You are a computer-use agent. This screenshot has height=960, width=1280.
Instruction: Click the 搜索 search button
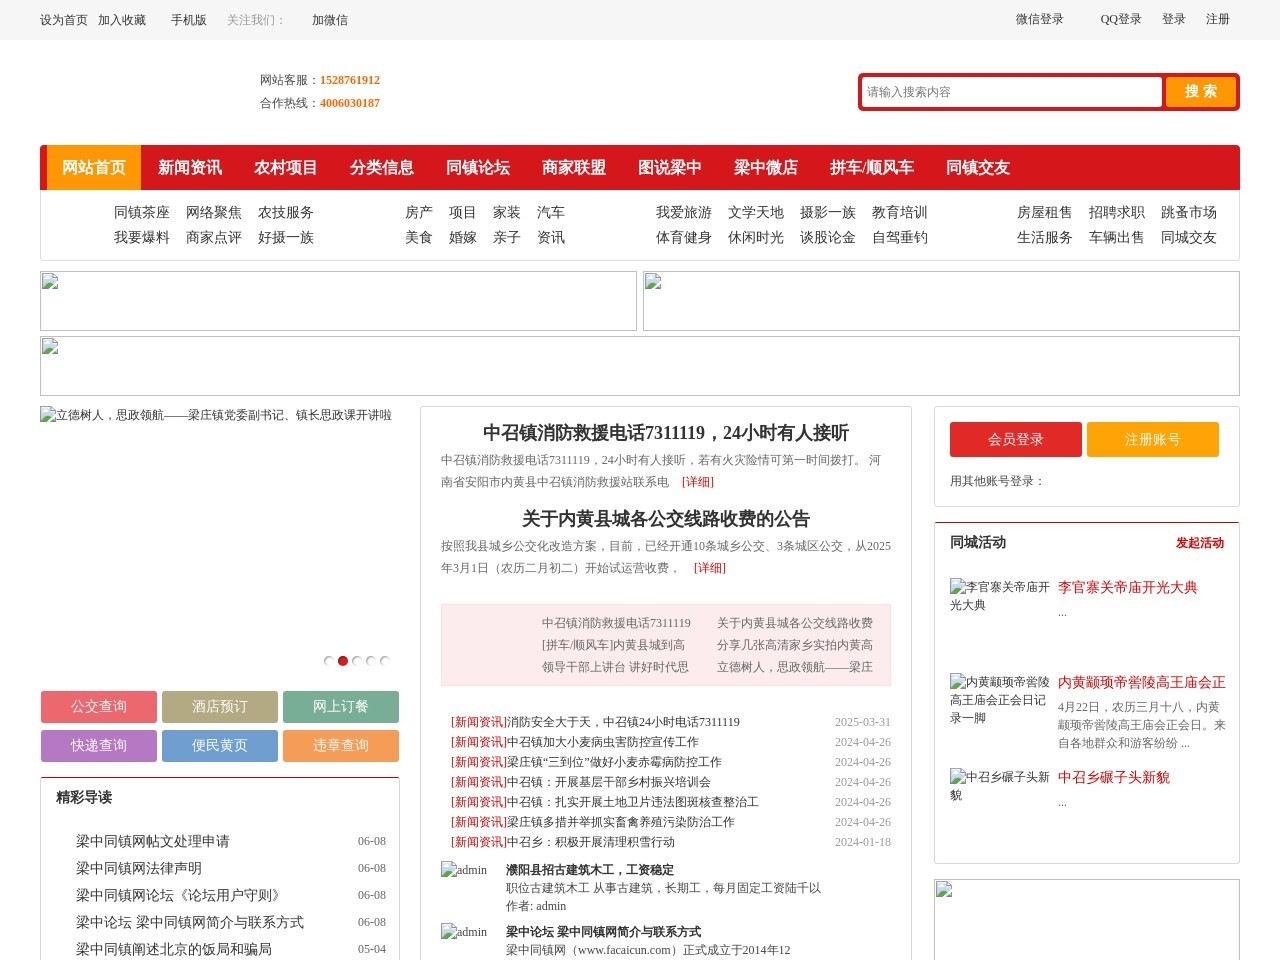point(1200,91)
